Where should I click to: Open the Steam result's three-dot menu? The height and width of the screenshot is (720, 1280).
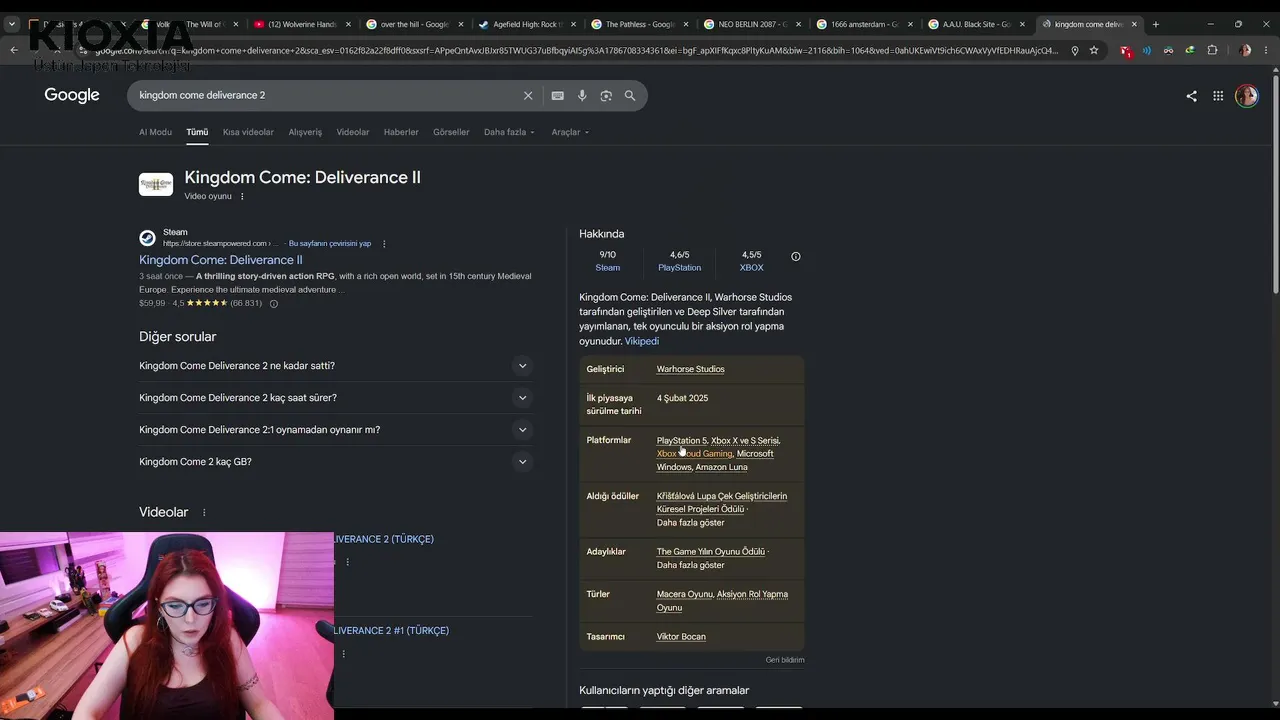pyautogui.click(x=384, y=244)
